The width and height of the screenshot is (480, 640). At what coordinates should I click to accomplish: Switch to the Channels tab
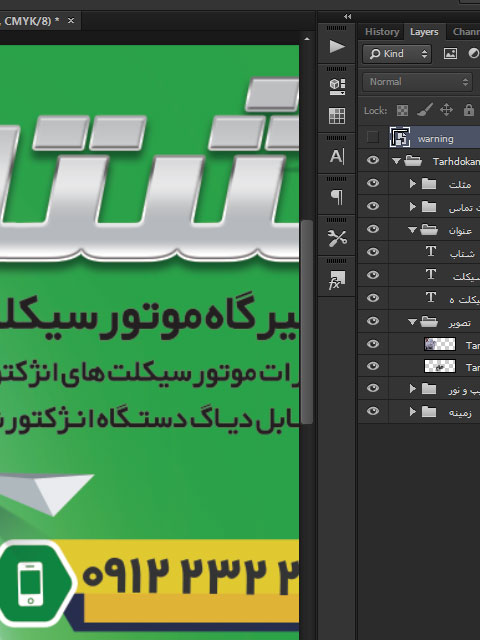coord(466,31)
